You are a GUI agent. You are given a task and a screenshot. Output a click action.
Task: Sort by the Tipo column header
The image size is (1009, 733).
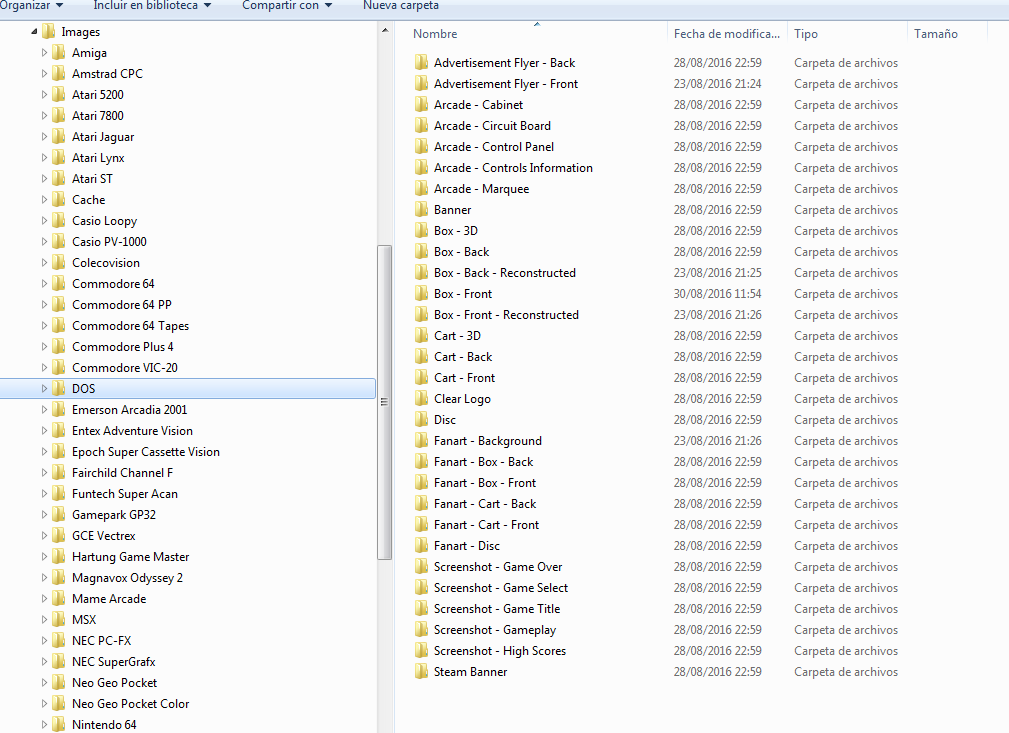(847, 33)
